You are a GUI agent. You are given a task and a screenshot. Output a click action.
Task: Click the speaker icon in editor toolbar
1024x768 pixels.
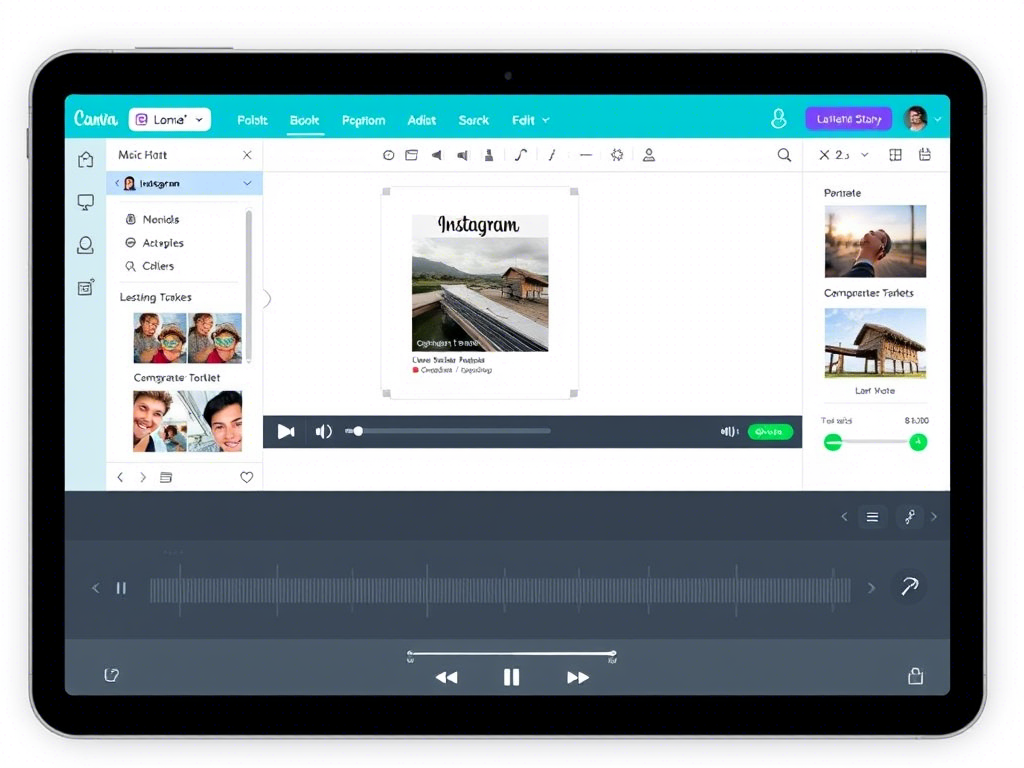click(x=462, y=155)
